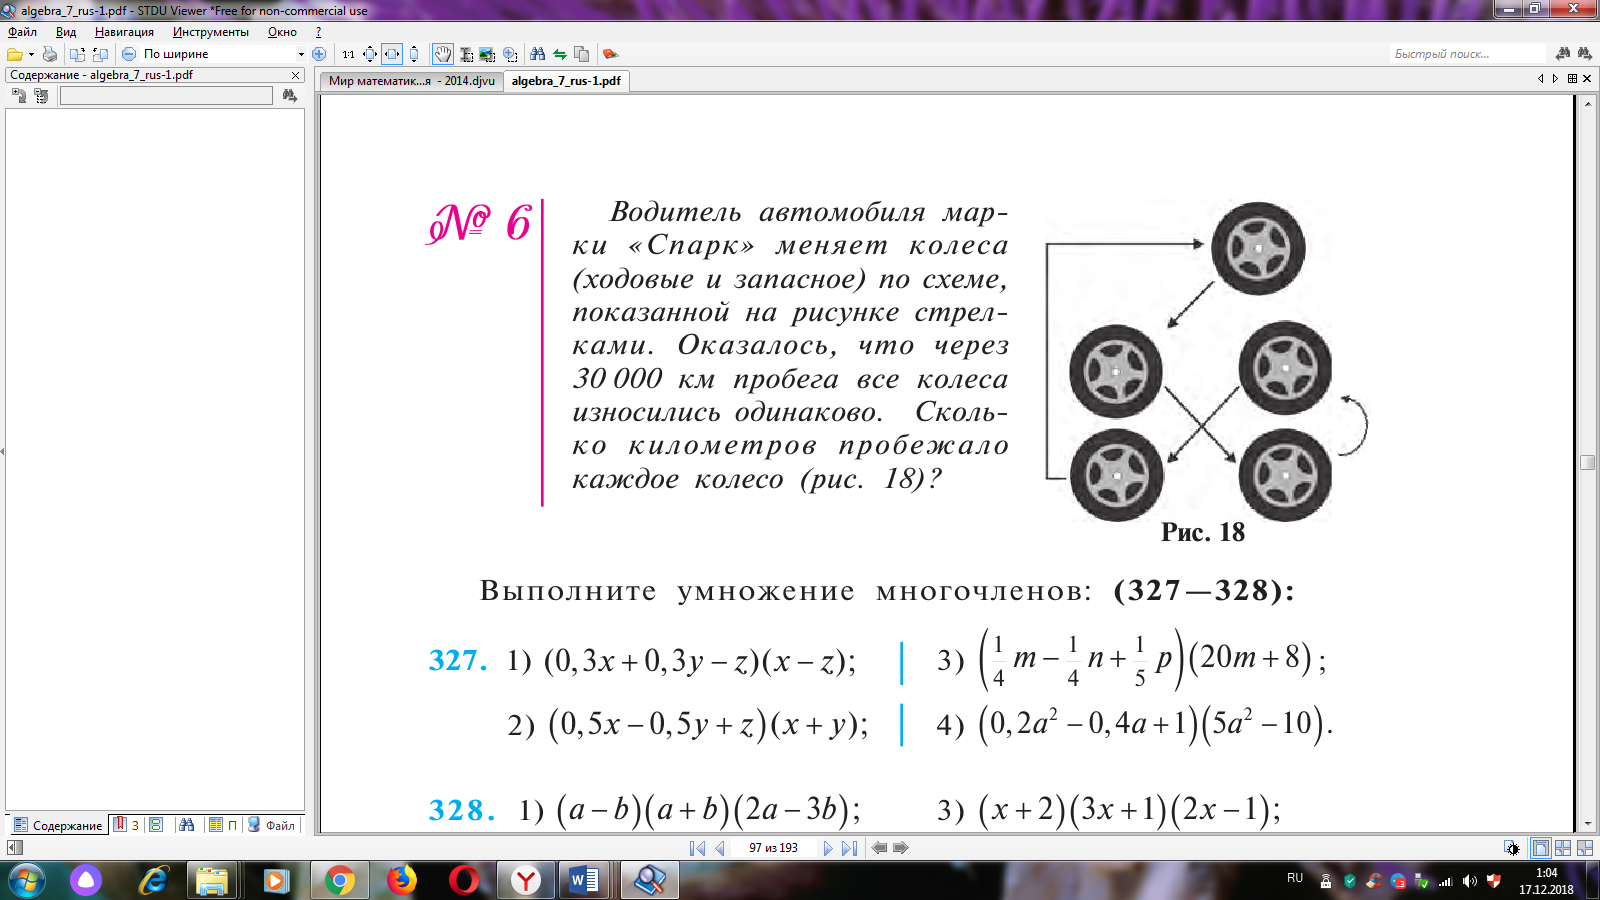
Task: Click the contents panel find binoculars icon
Action: point(290,96)
